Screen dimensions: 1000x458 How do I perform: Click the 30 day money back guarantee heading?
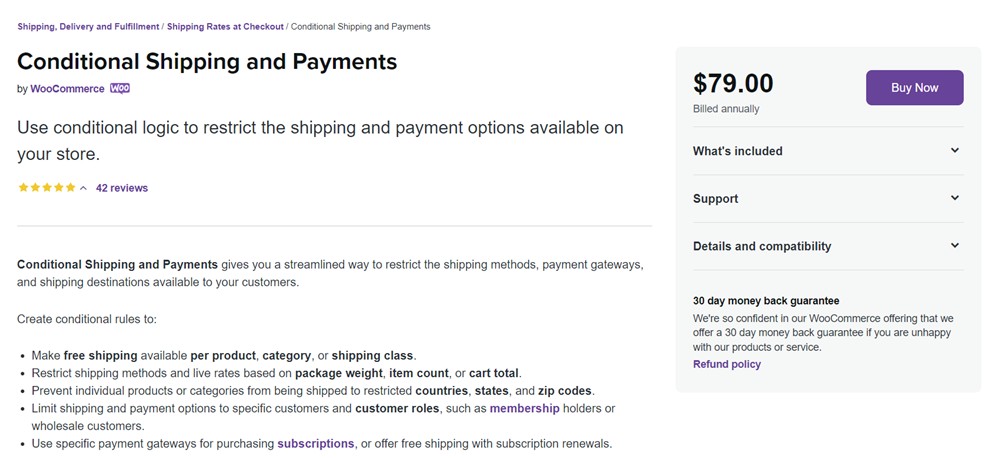766,300
